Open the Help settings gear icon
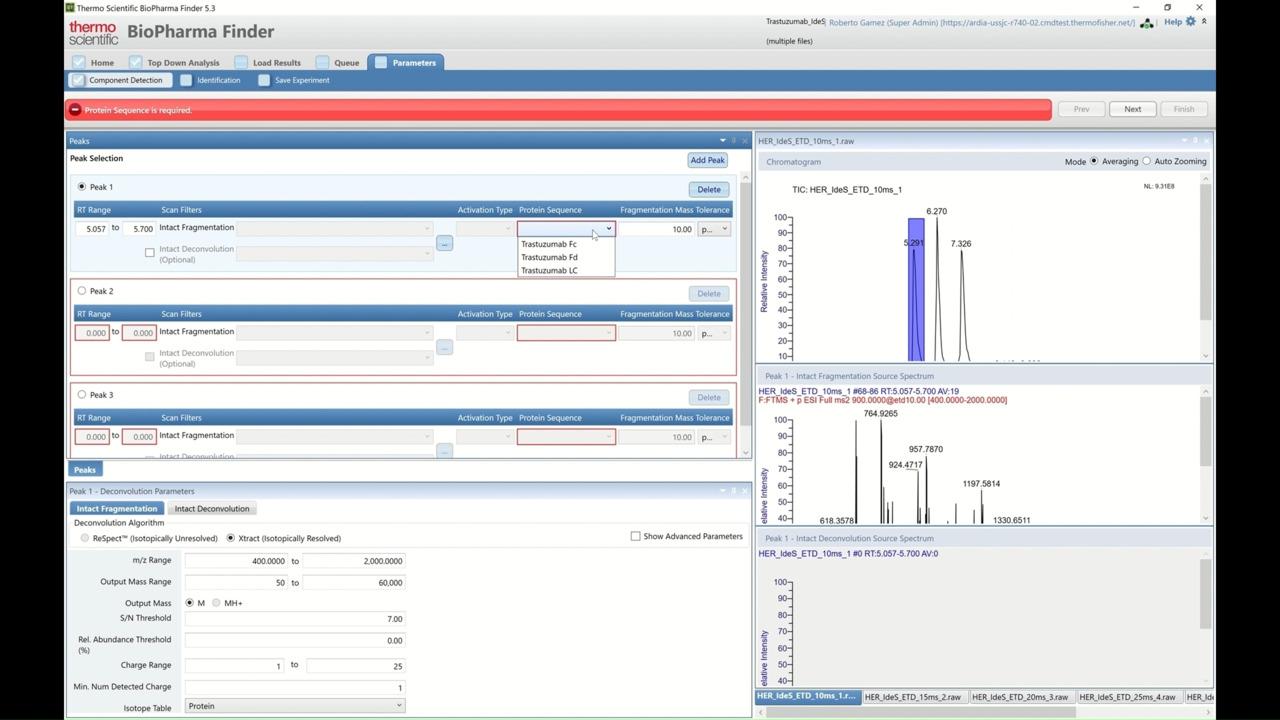This screenshot has height=720, width=1280. tap(1190, 22)
